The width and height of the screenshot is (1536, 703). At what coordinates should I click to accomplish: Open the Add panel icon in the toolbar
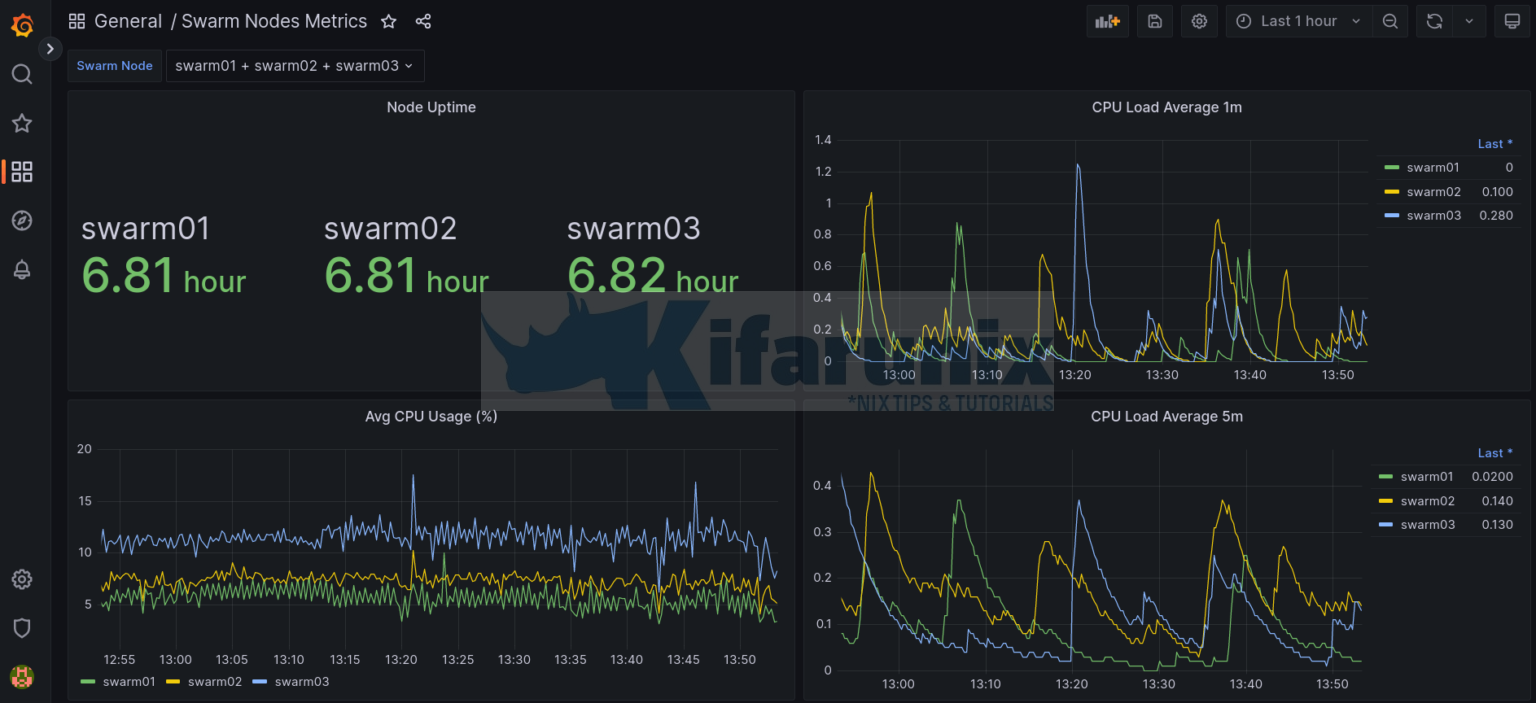pyautogui.click(x=1107, y=20)
